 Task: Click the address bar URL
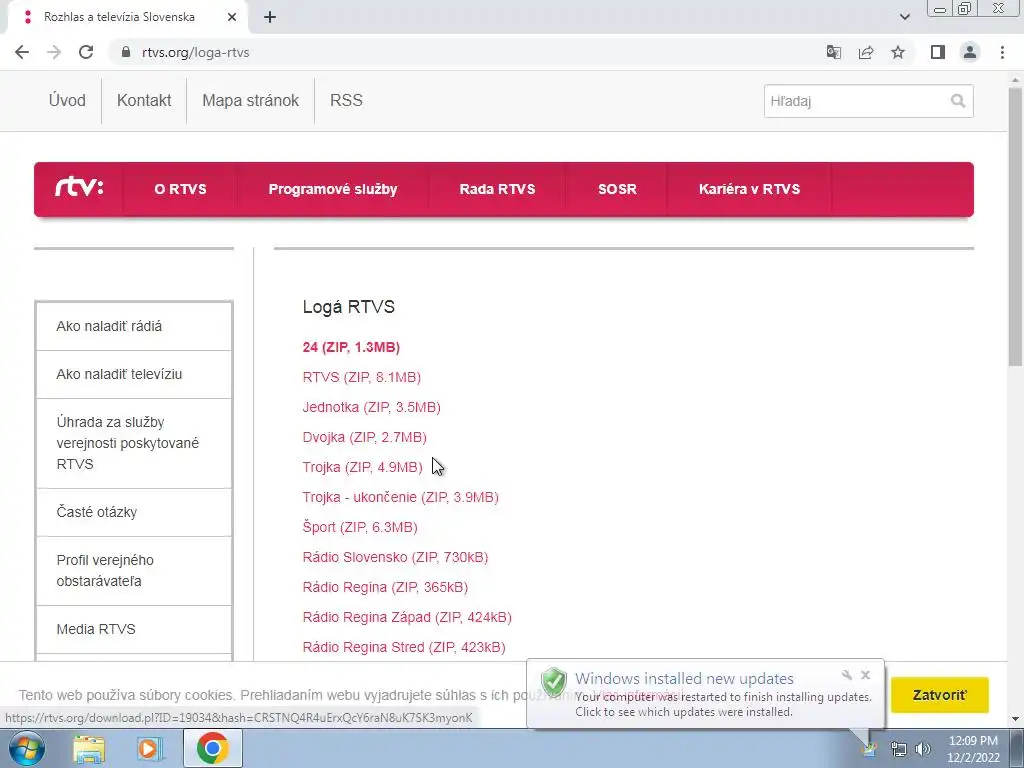pyautogui.click(x=196, y=52)
